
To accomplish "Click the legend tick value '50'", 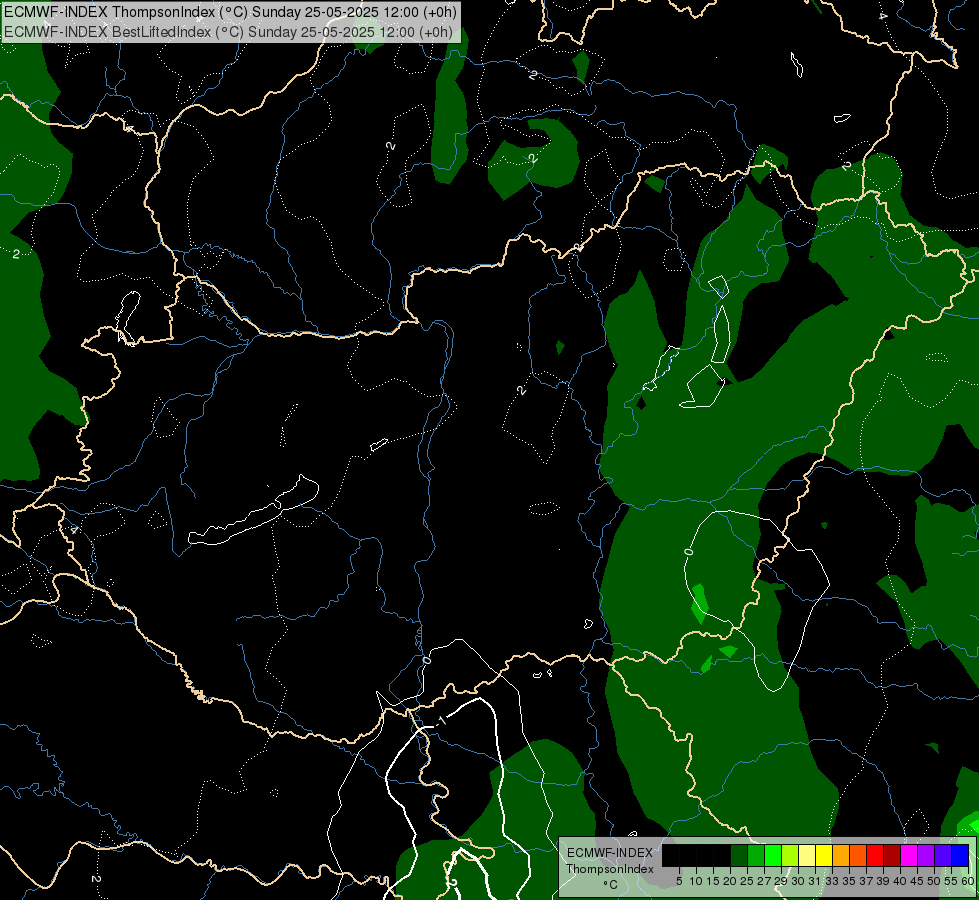I will 935,881.
